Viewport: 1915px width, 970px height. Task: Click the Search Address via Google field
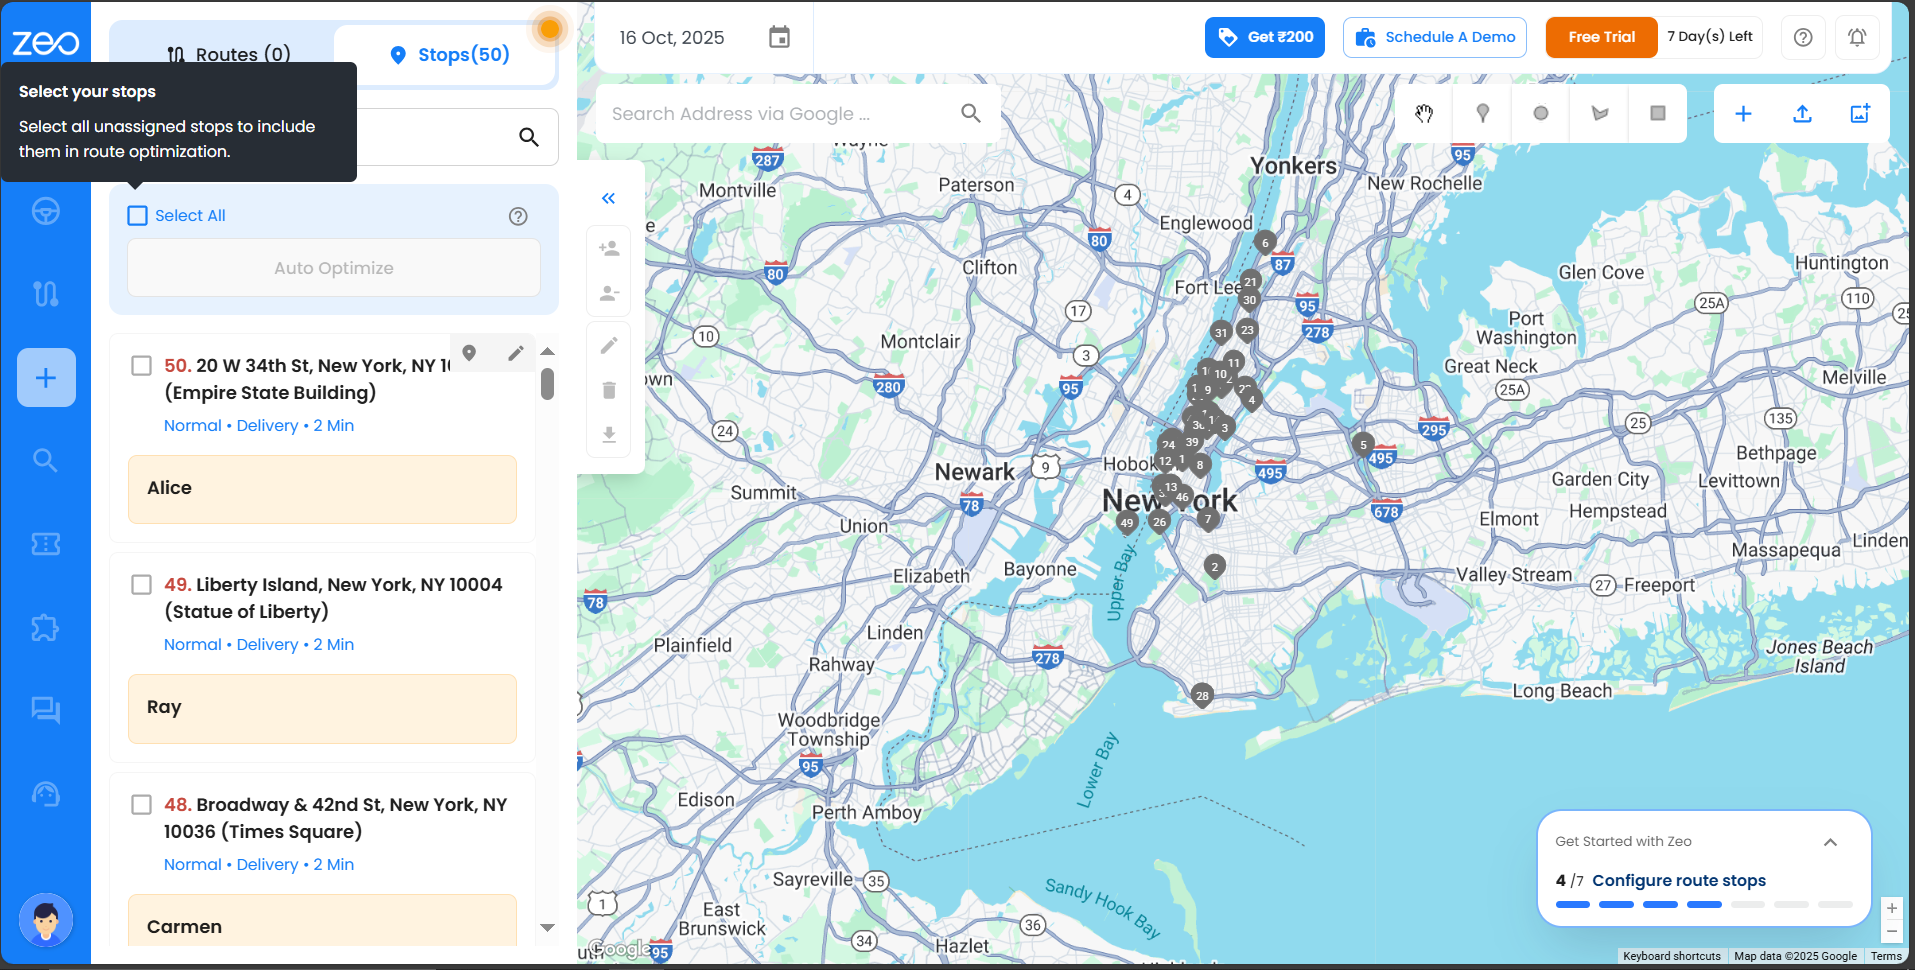tap(780, 114)
